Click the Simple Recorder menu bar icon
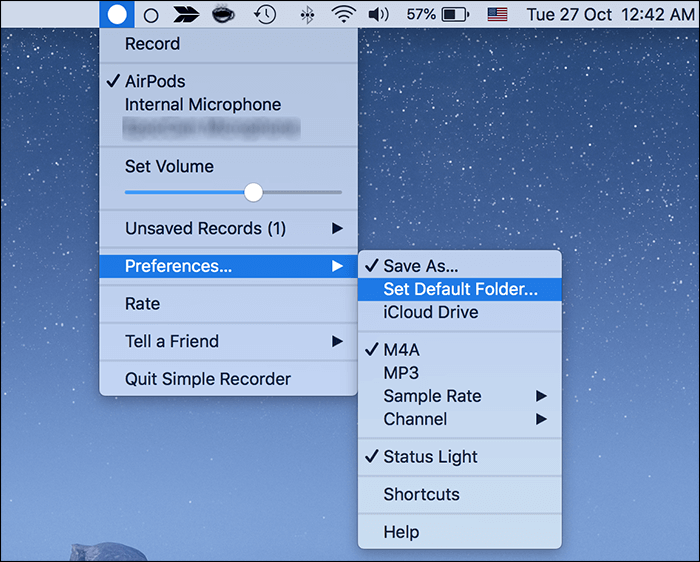 click(x=117, y=14)
